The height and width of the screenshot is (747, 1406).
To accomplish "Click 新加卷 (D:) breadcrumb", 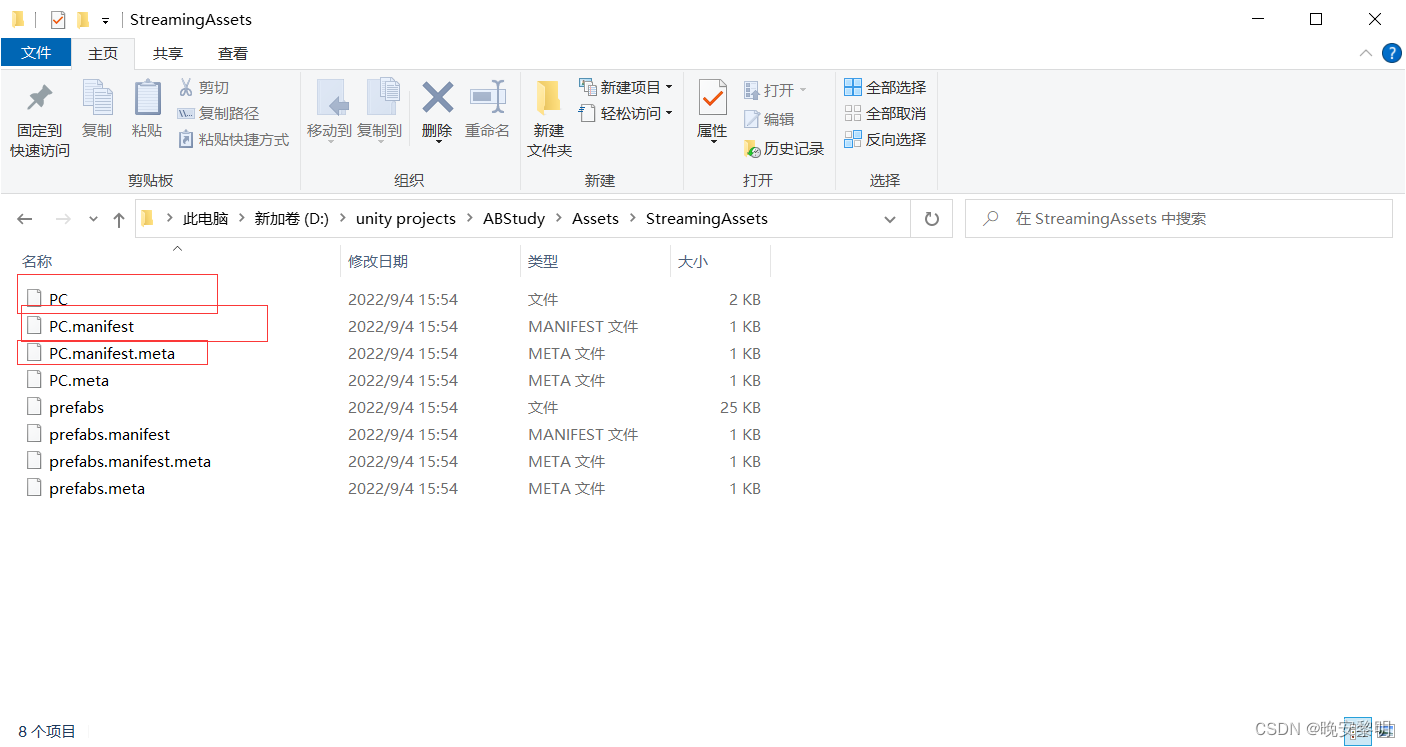I will pos(292,219).
